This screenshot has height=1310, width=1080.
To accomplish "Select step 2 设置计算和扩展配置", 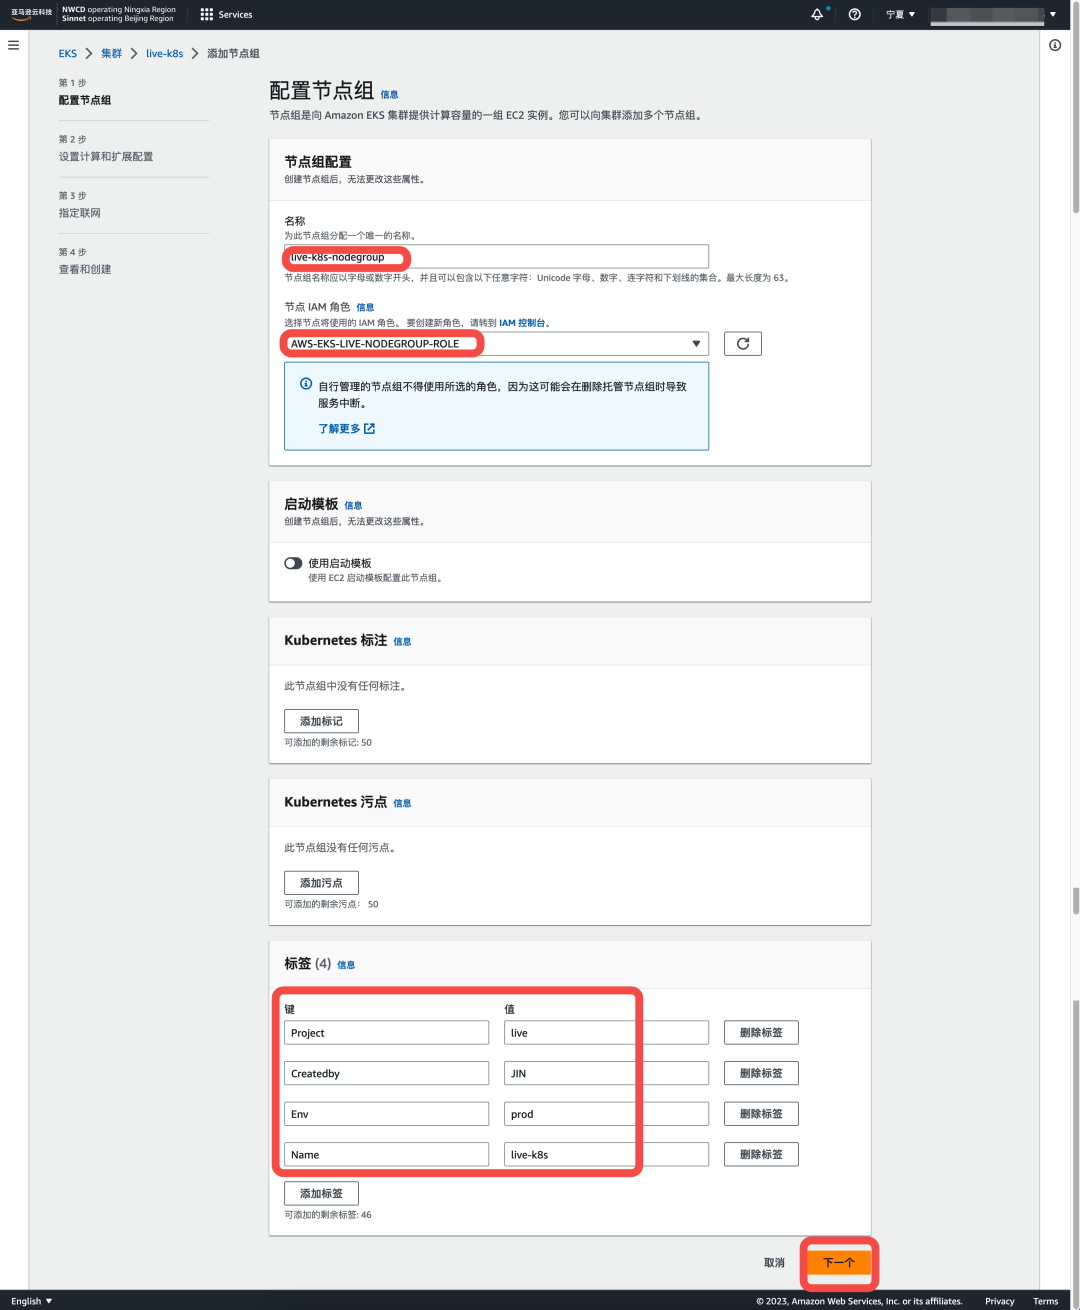I will pos(106,157).
